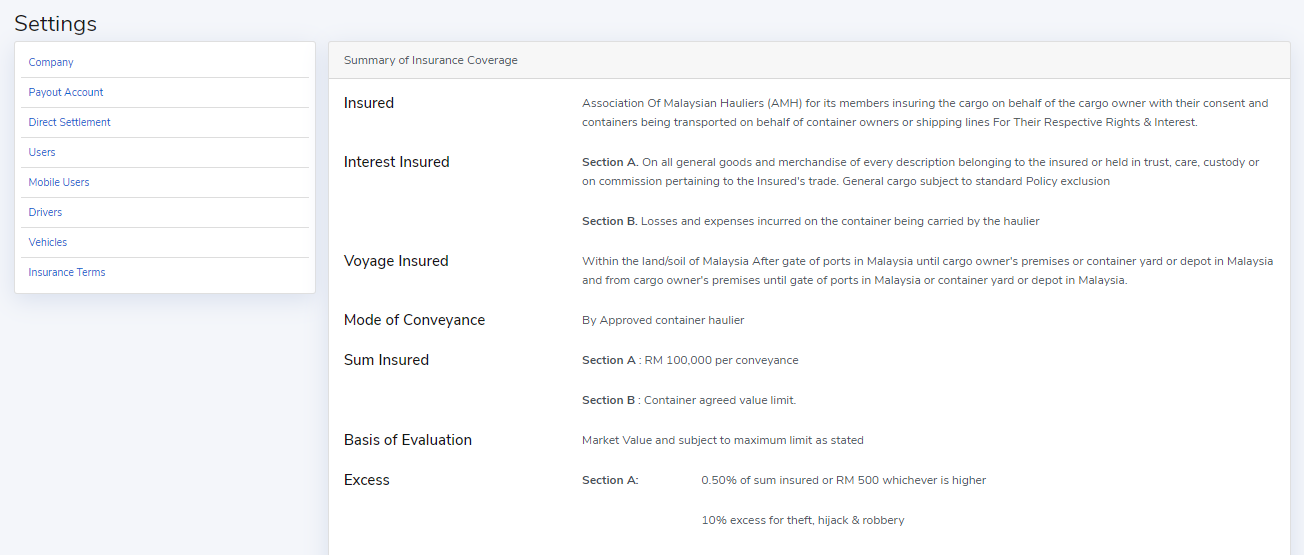The height and width of the screenshot is (555, 1304).
Task: Select the Sum Insured label
Action: click(x=386, y=360)
